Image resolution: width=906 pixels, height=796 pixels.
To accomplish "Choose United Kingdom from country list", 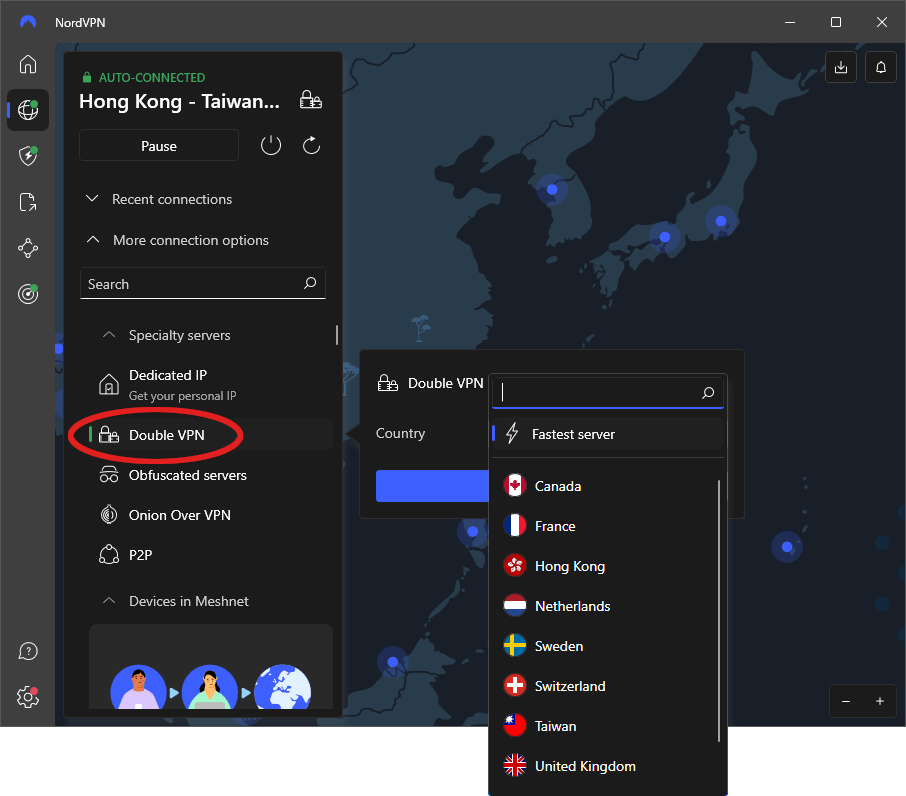I will point(605,765).
